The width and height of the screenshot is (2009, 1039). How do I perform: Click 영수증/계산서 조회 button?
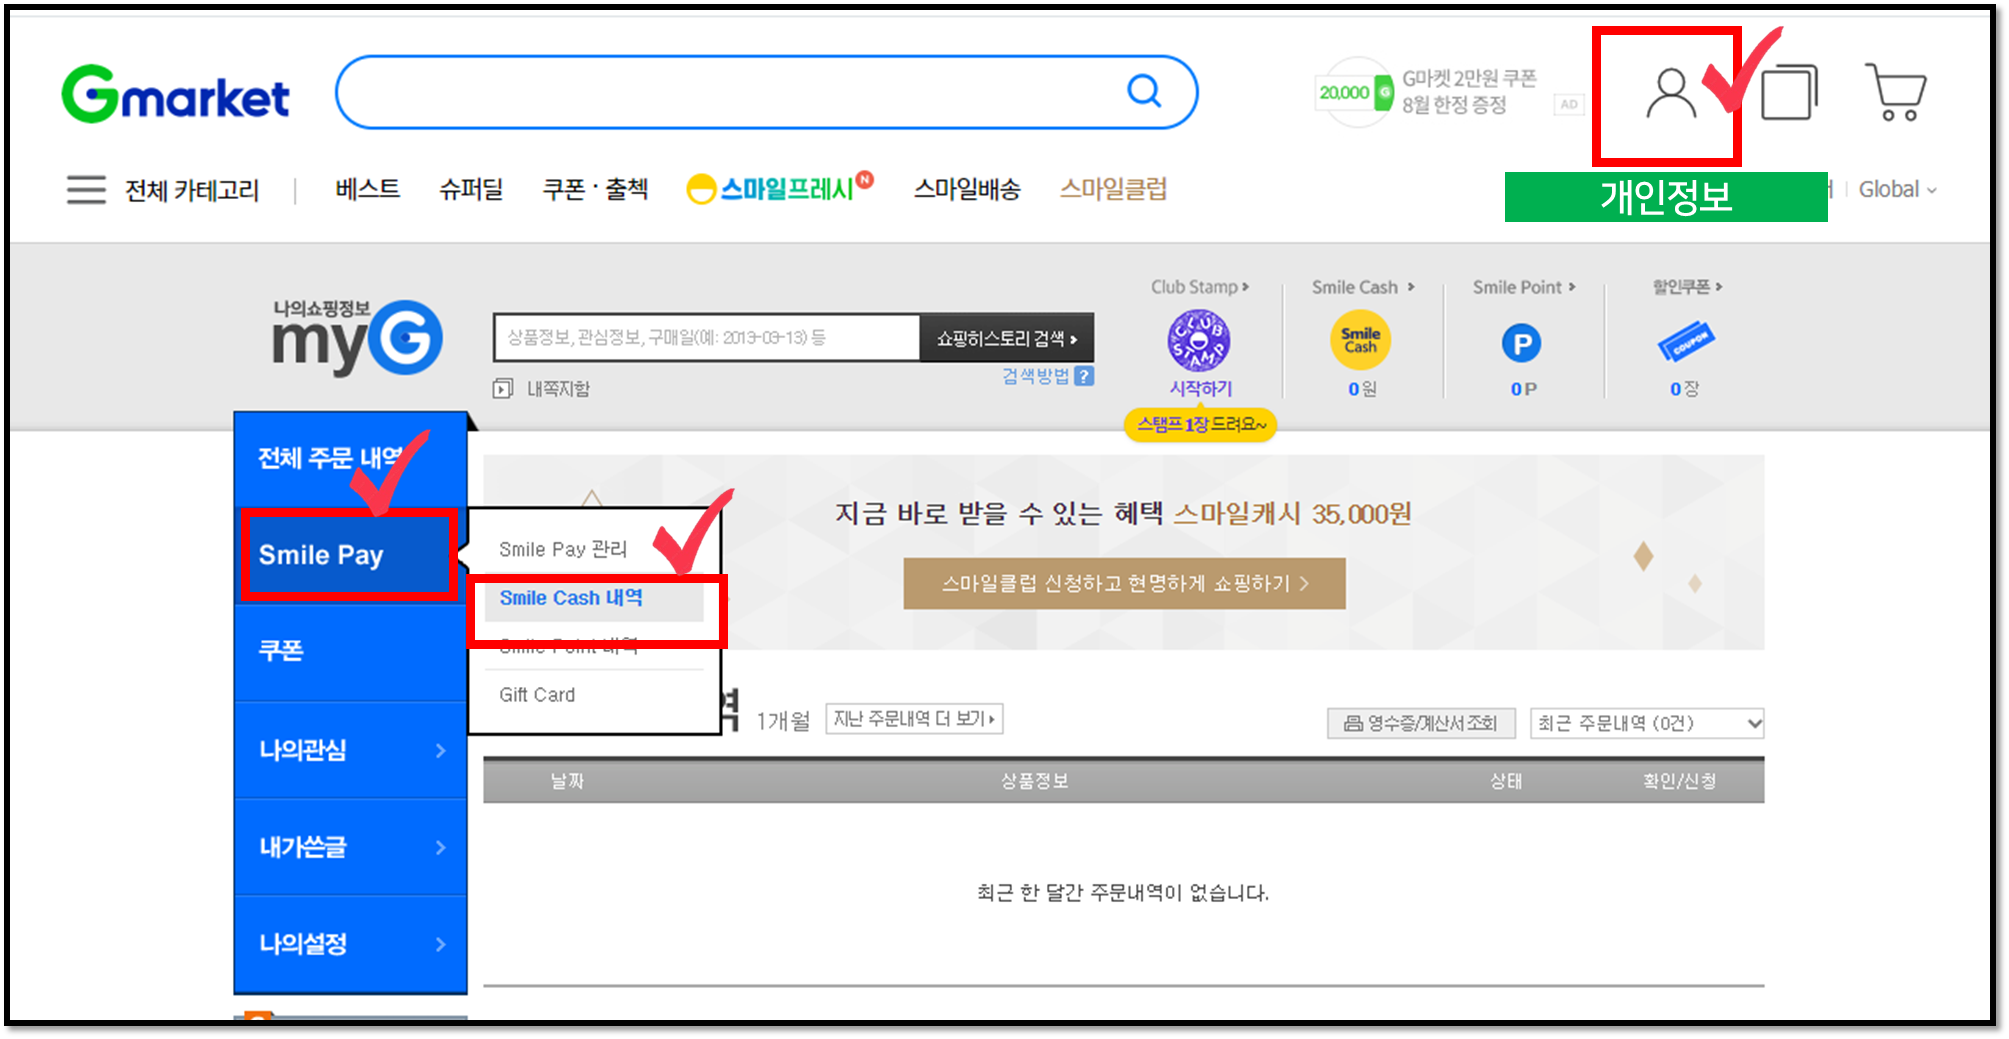click(1421, 723)
